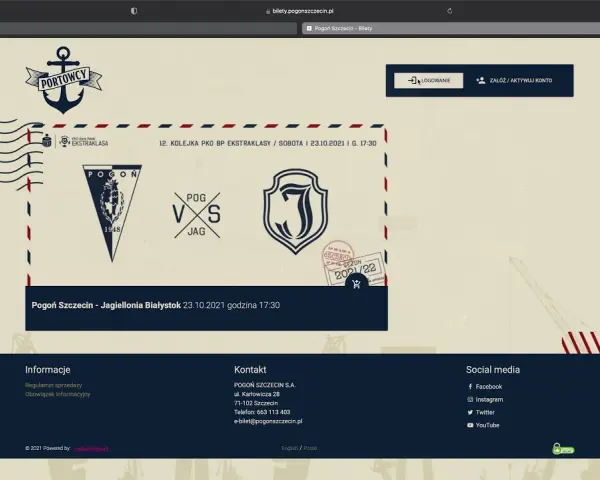600x480 pixels.
Task: Switch language to English
Action: (x=290, y=448)
